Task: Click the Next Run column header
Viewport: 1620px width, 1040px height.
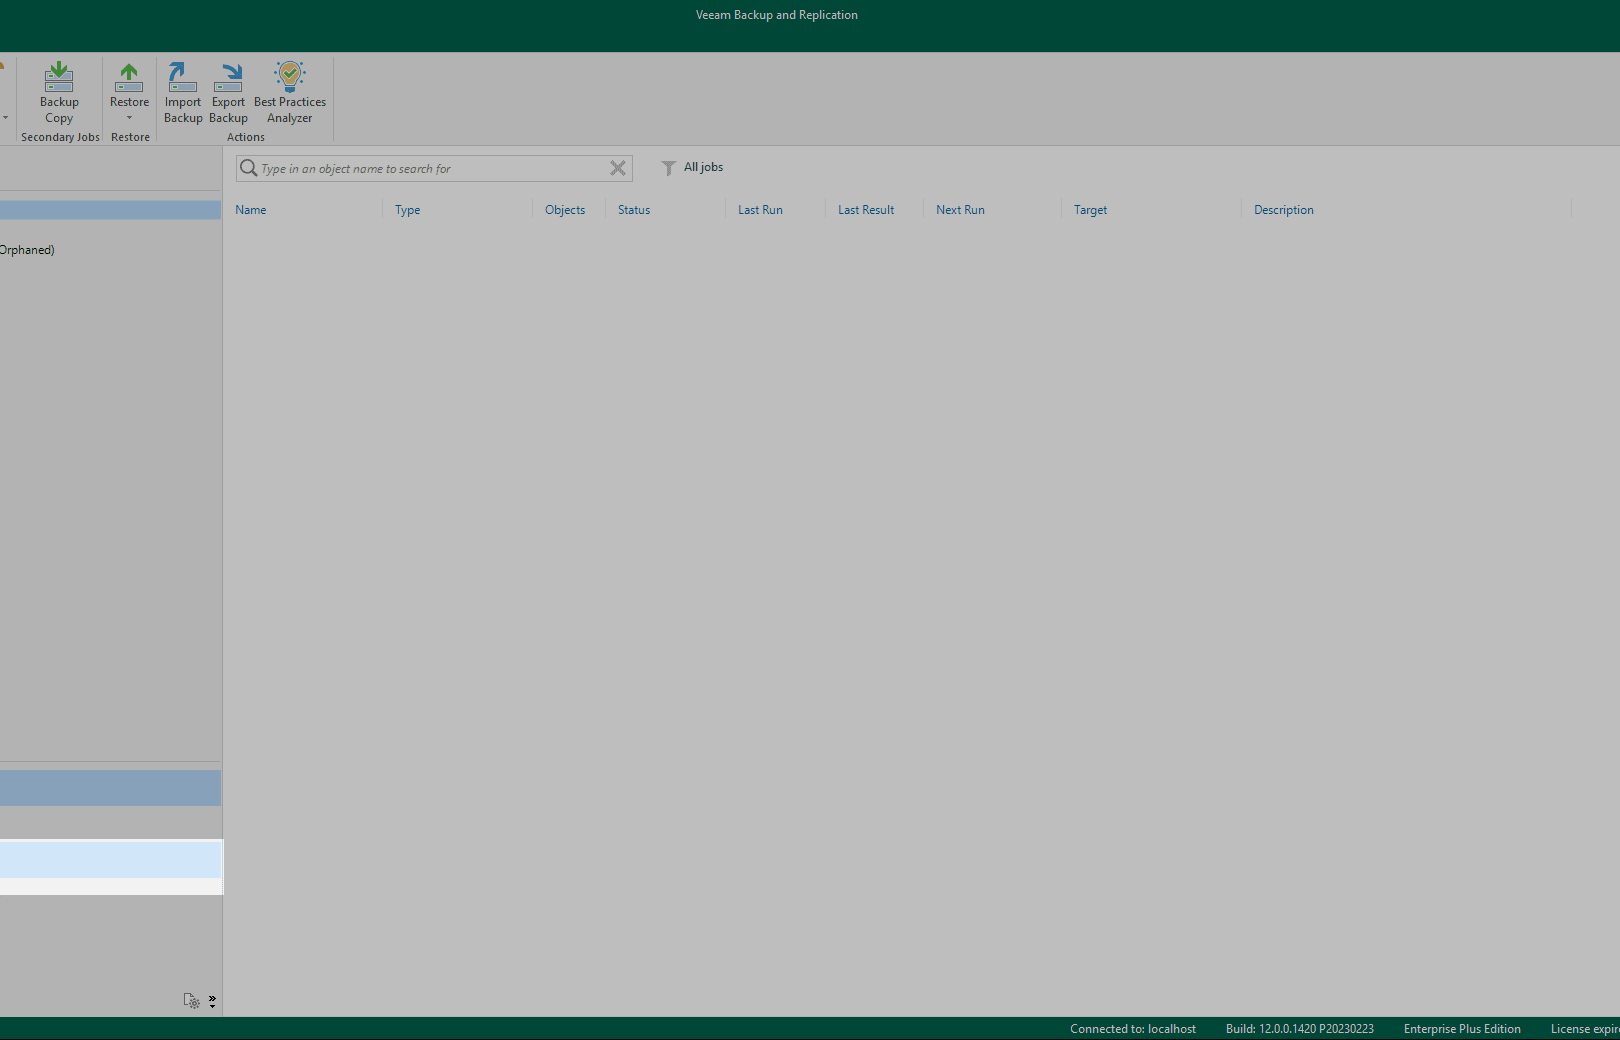Action: click(960, 210)
